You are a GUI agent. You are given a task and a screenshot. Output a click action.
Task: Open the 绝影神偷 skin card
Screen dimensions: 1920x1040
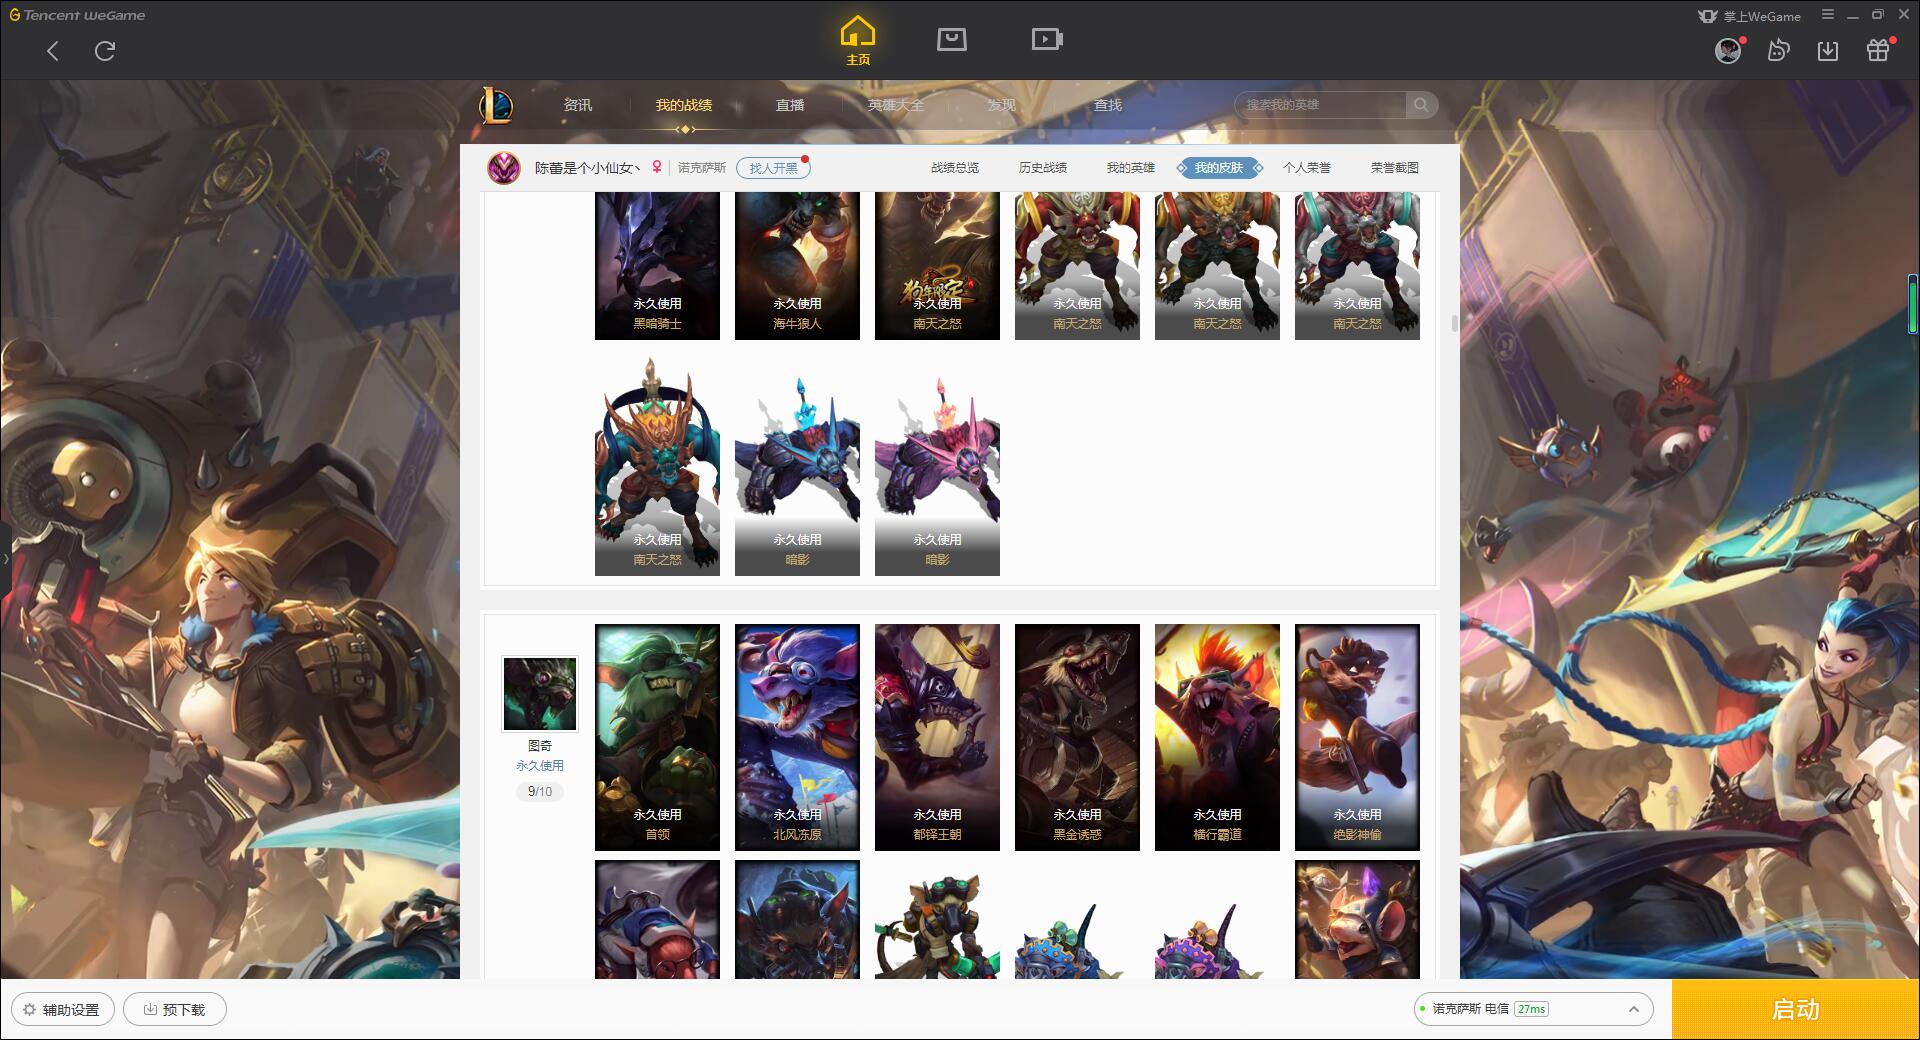point(1357,738)
